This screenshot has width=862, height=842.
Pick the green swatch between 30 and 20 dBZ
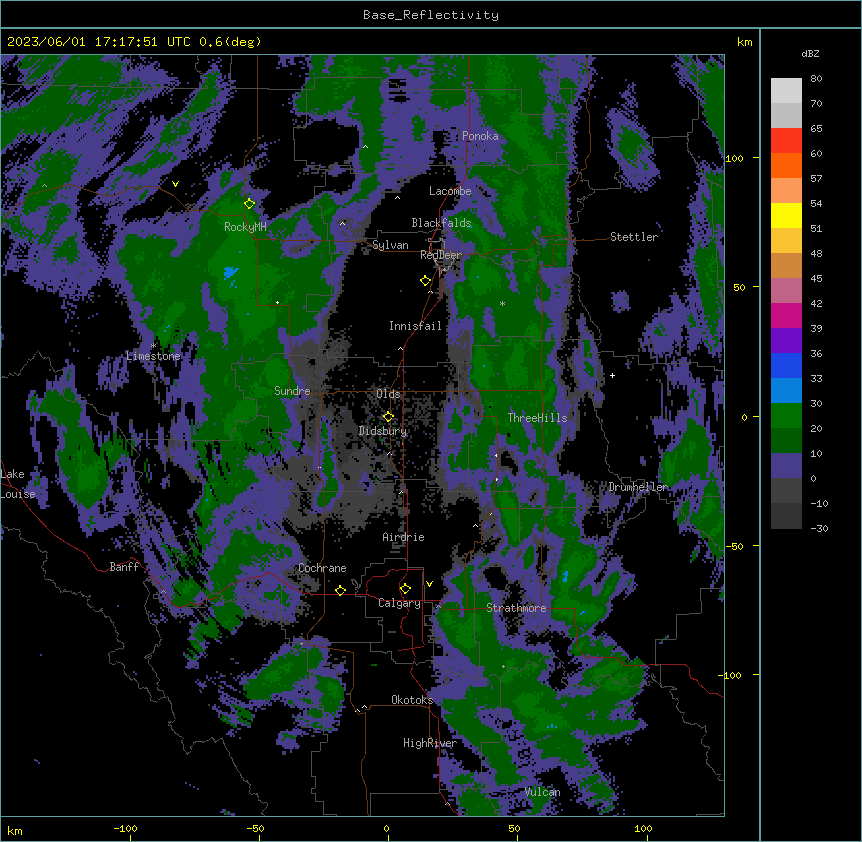[x=786, y=416]
